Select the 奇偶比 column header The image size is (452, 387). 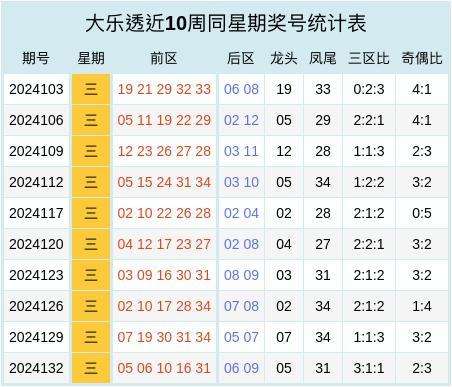(x=422, y=58)
